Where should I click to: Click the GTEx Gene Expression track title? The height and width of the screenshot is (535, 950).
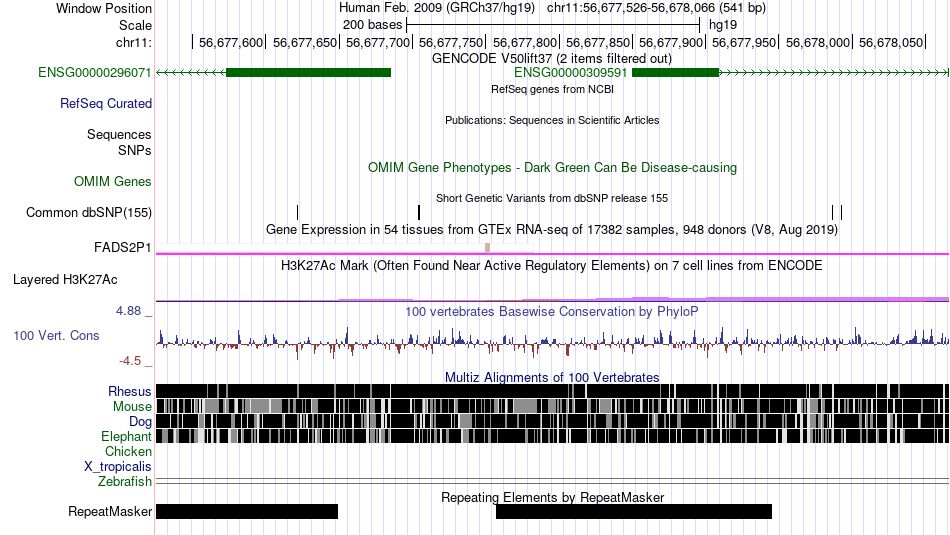[552, 230]
